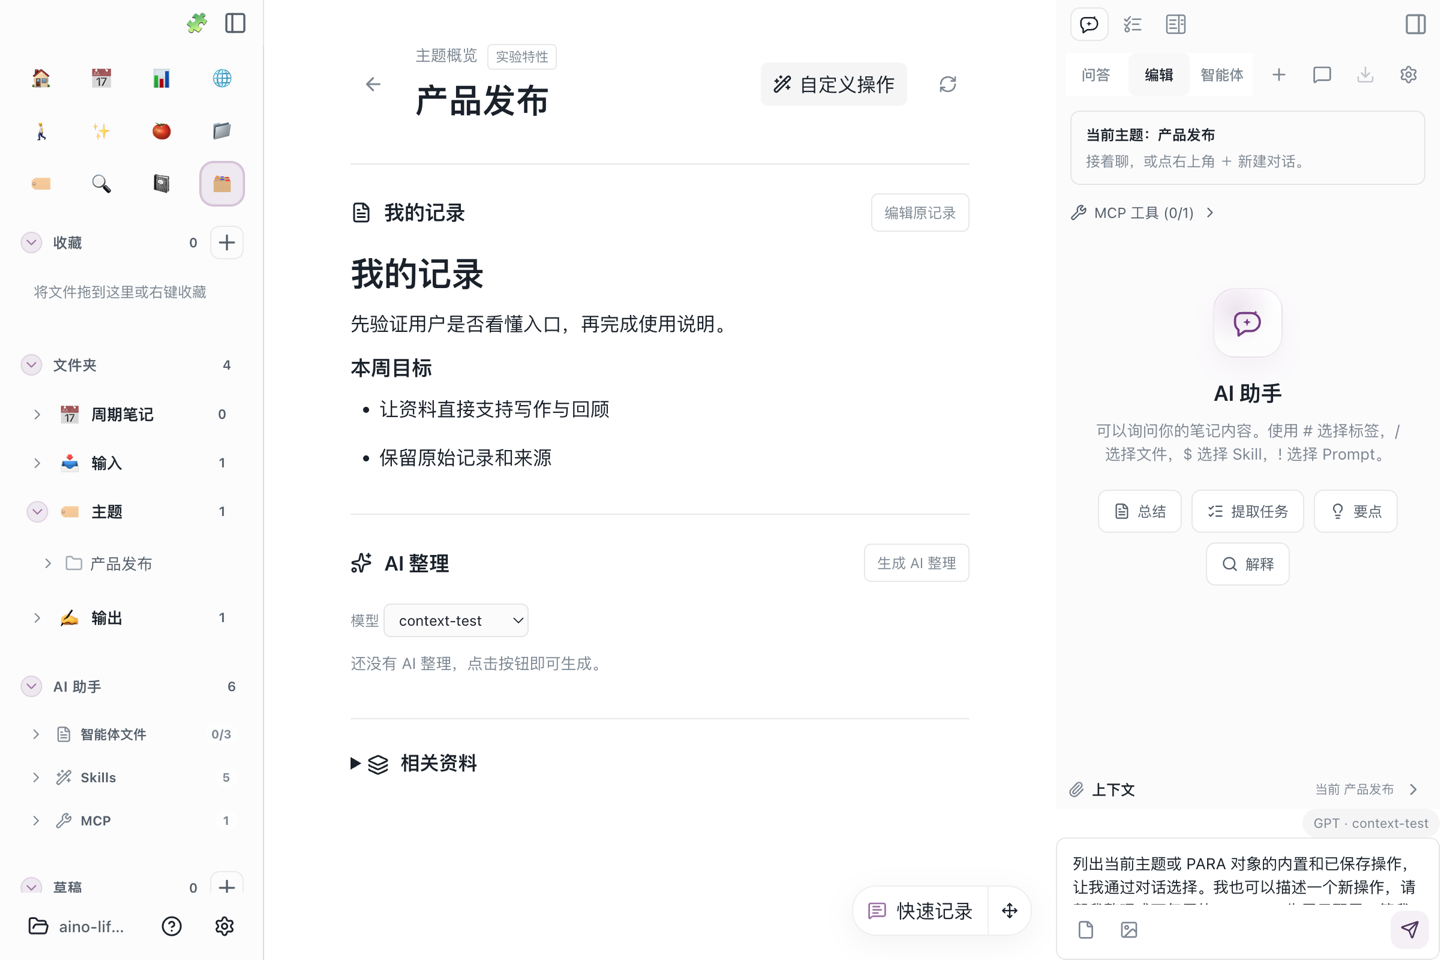The image size is (1440, 960).
Task: Send the chat message
Action: pyautogui.click(x=1410, y=930)
